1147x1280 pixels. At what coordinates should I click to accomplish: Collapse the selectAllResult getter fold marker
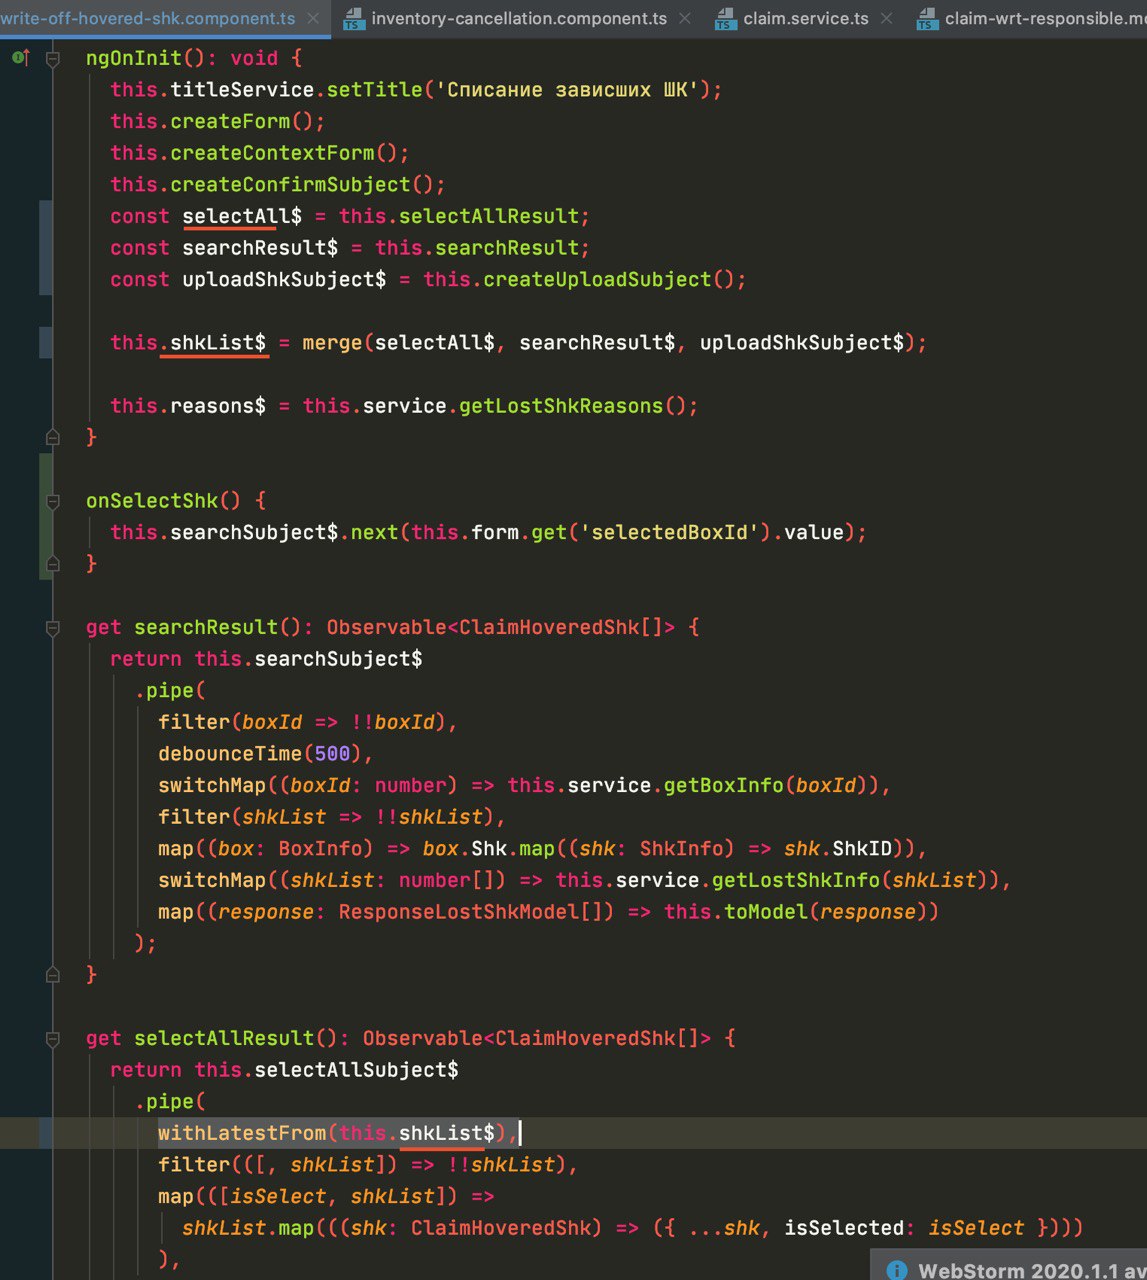point(53,1039)
